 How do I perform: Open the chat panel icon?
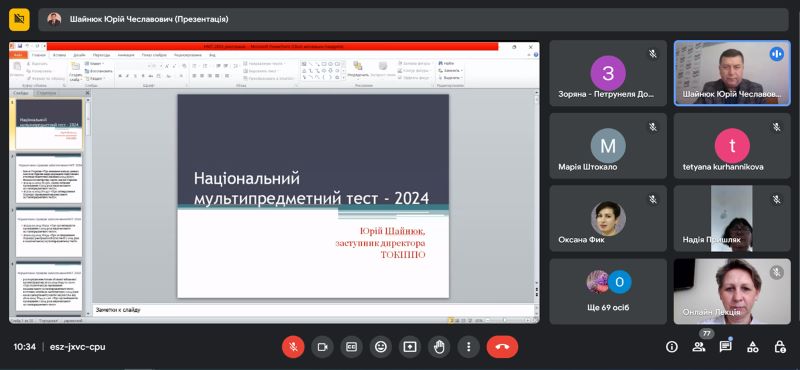(725, 347)
